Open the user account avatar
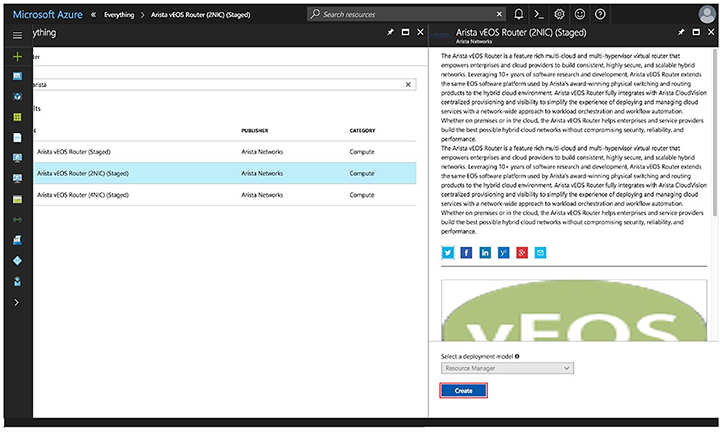 706,14
